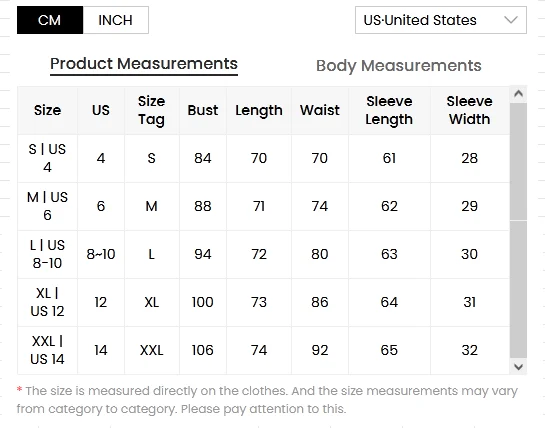
Task: Click the Bust column header
Action: (x=203, y=110)
